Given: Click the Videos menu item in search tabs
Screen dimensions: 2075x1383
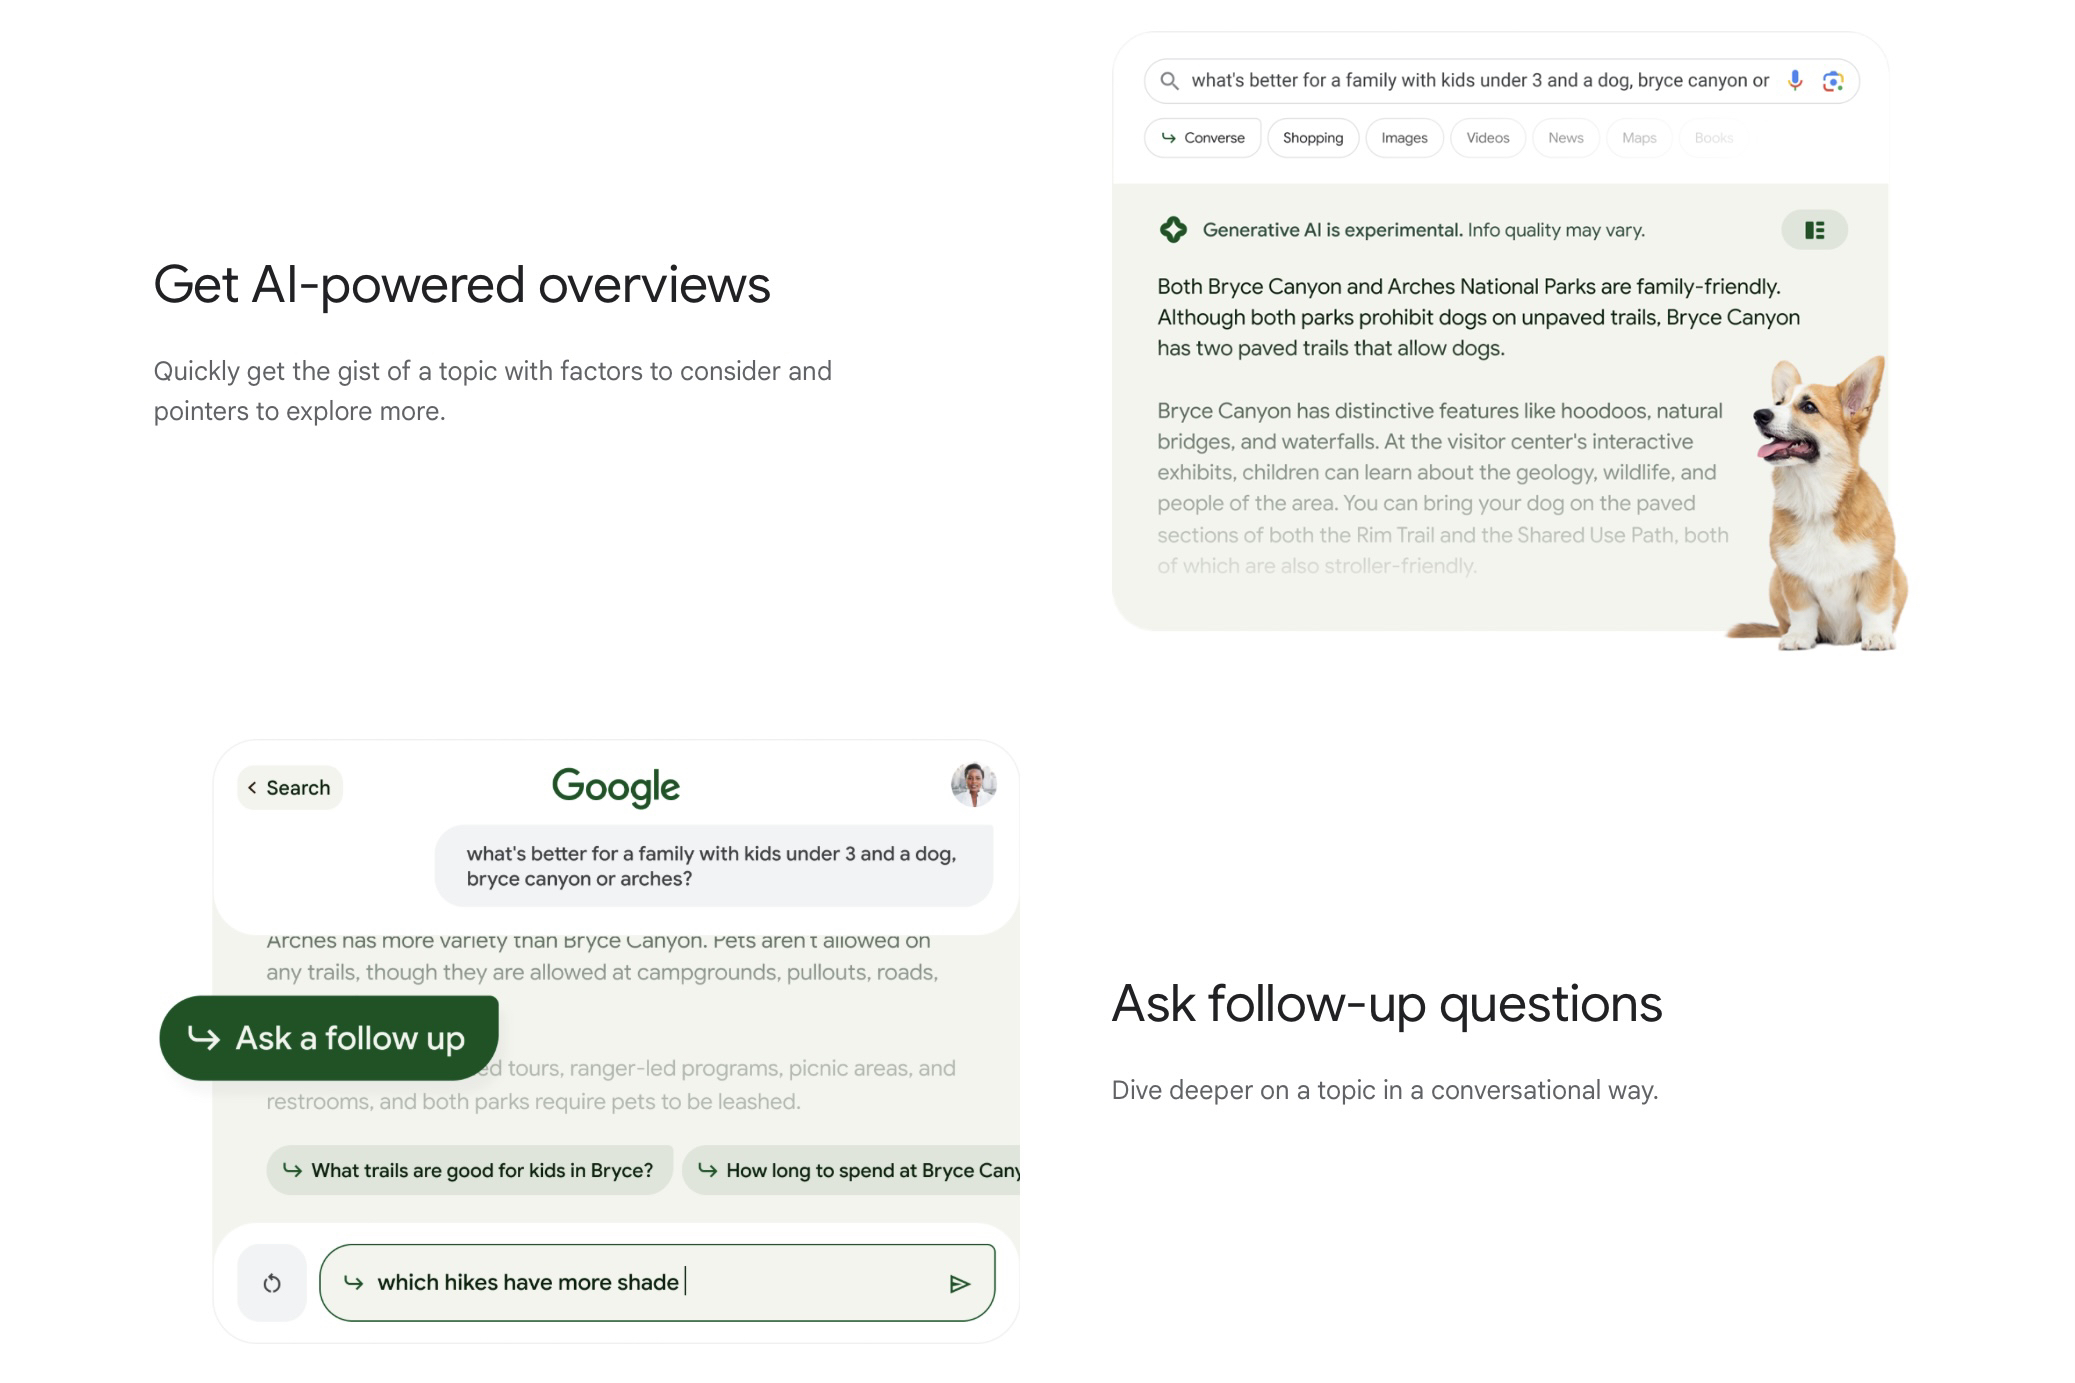Looking at the screenshot, I should pyautogui.click(x=1487, y=137).
